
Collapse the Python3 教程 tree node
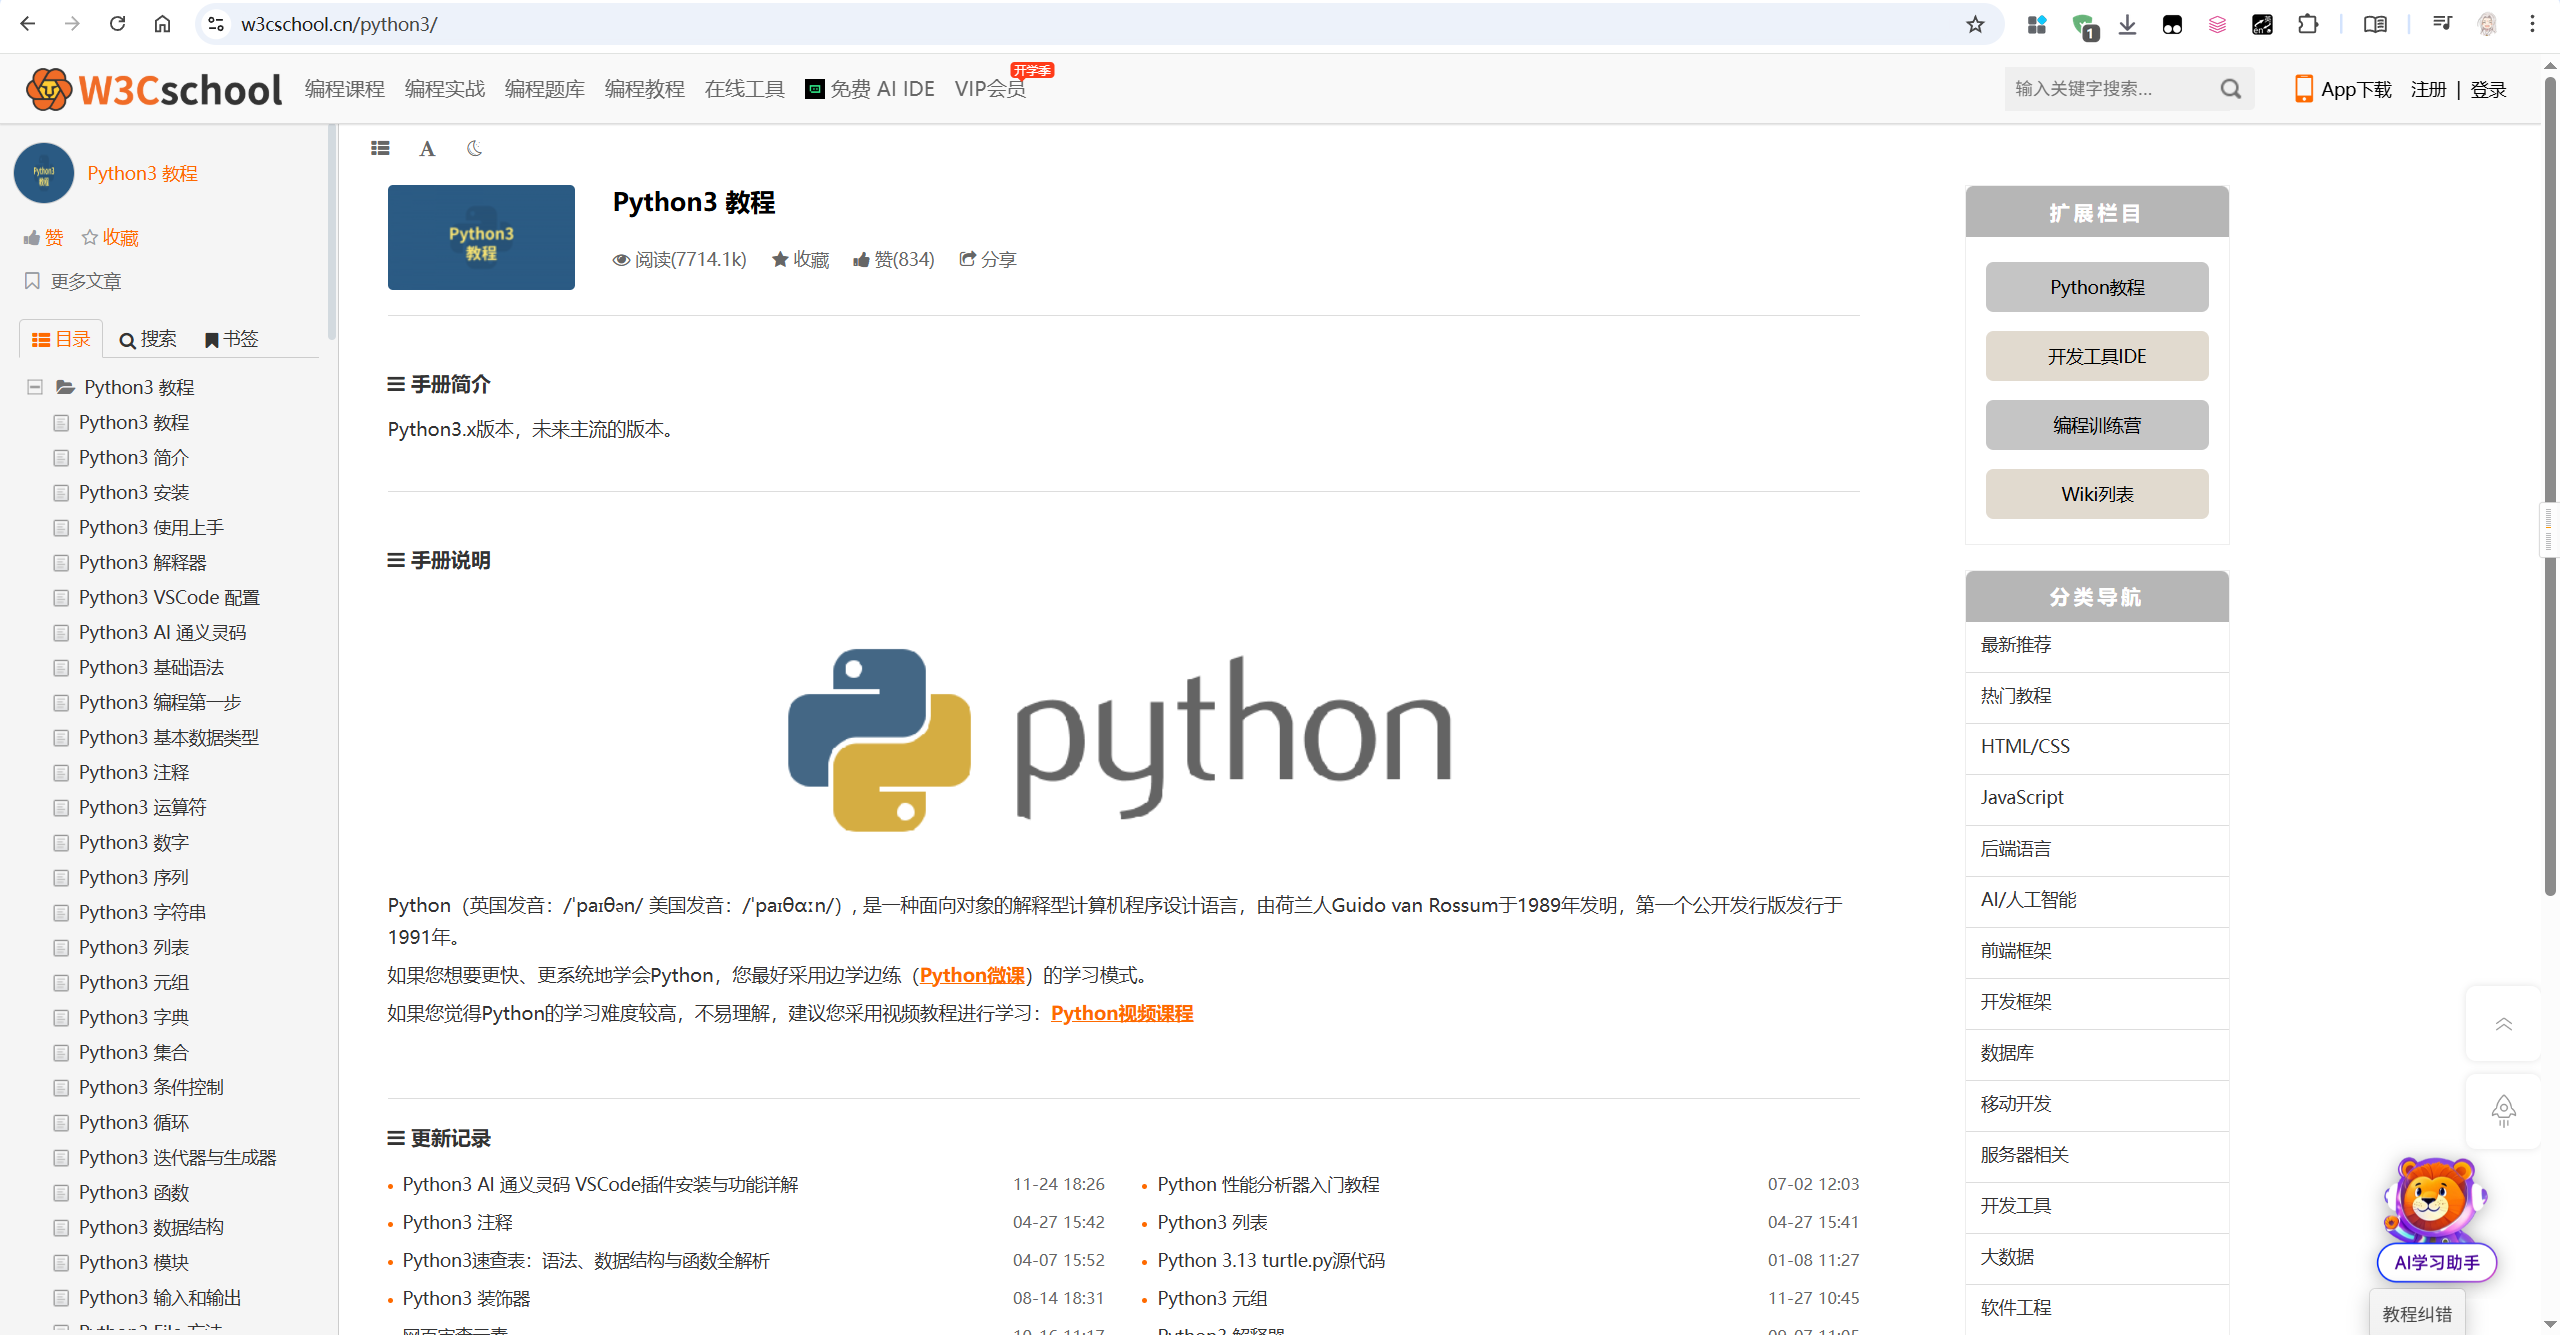point(33,387)
